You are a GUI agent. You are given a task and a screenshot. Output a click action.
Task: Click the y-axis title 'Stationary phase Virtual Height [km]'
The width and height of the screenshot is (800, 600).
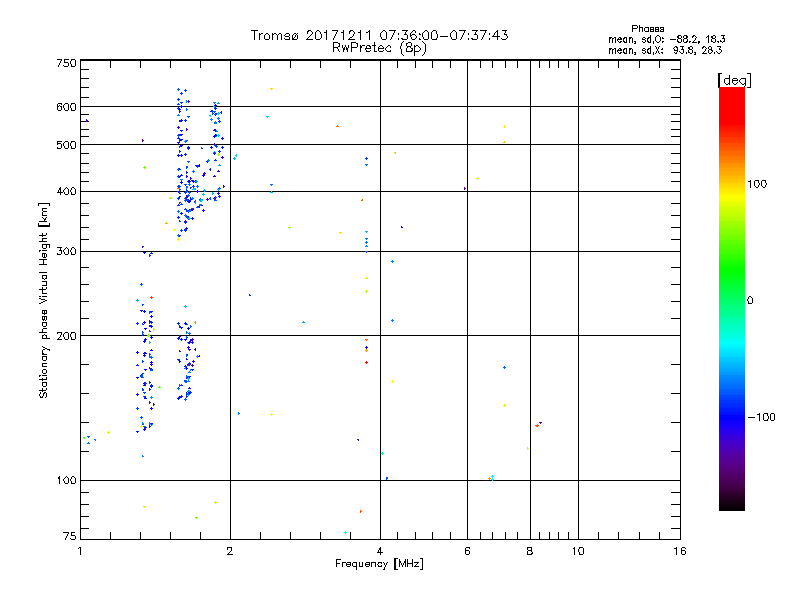(43, 301)
